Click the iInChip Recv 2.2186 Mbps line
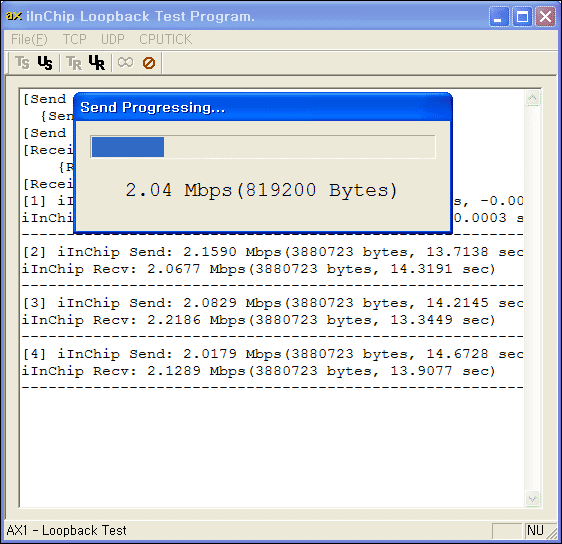 (x=259, y=320)
